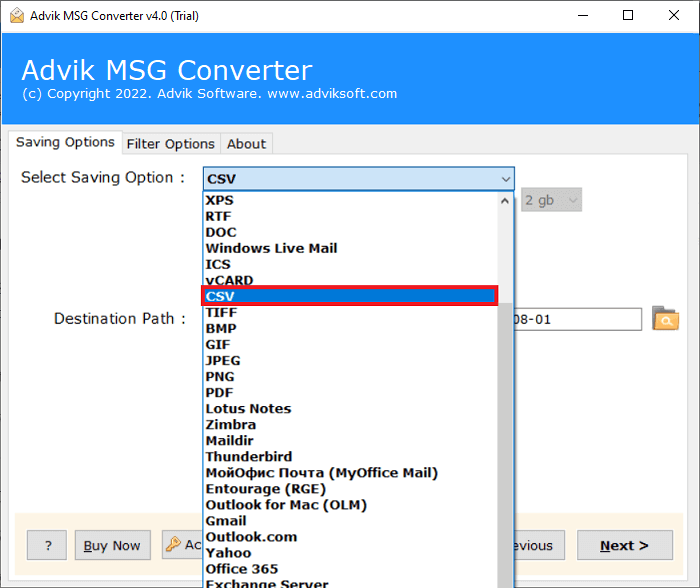
Task: Click the ? help button
Action: tap(47, 545)
